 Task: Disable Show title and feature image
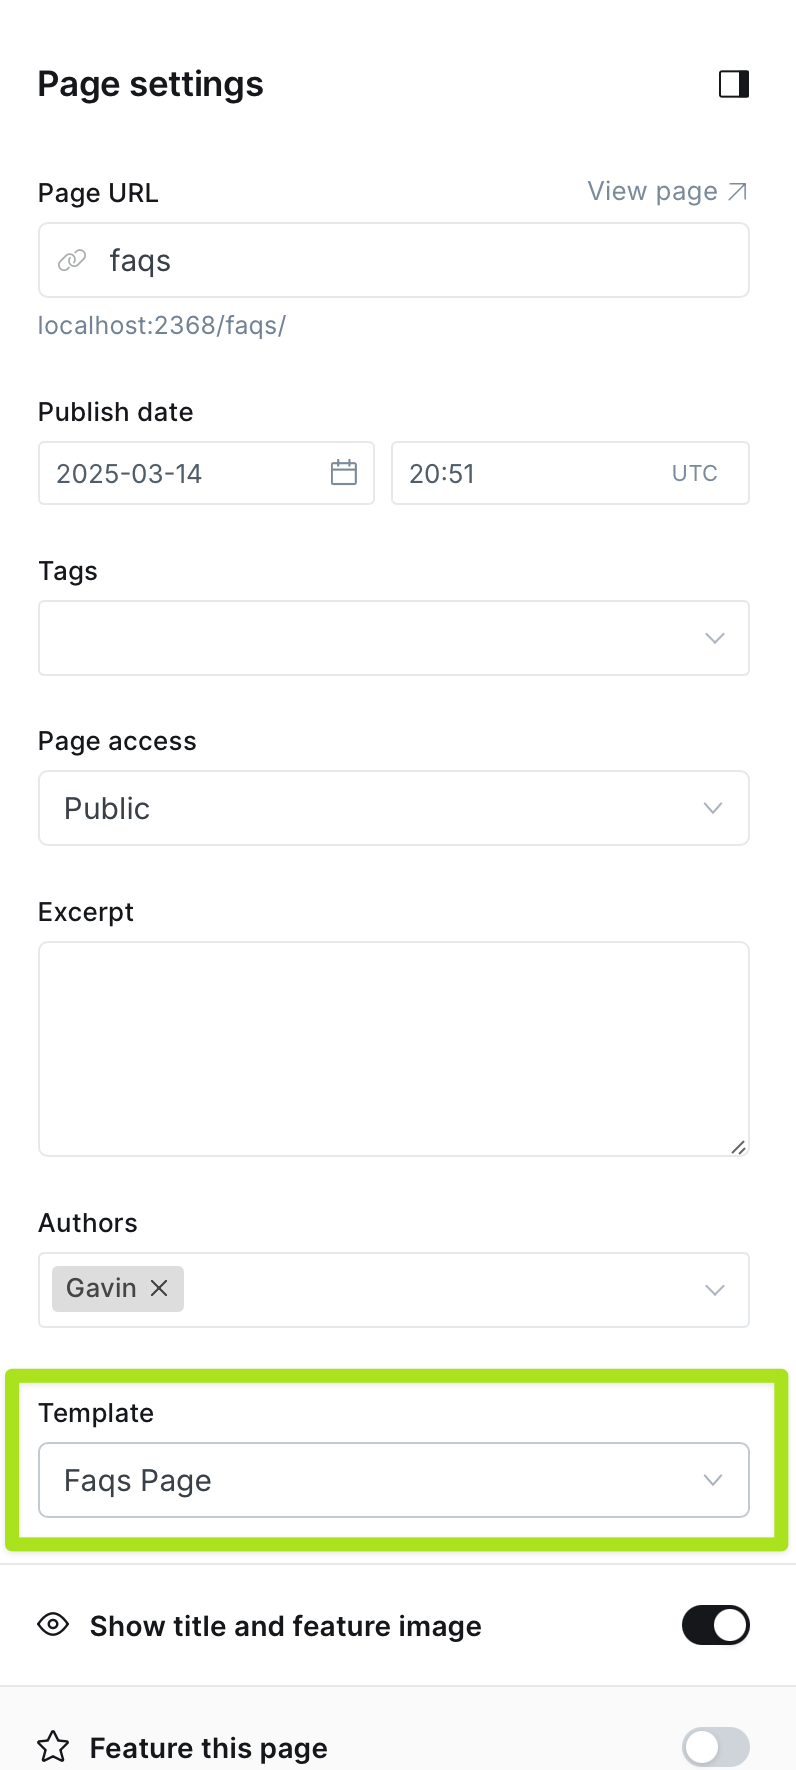pyautogui.click(x=715, y=1625)
